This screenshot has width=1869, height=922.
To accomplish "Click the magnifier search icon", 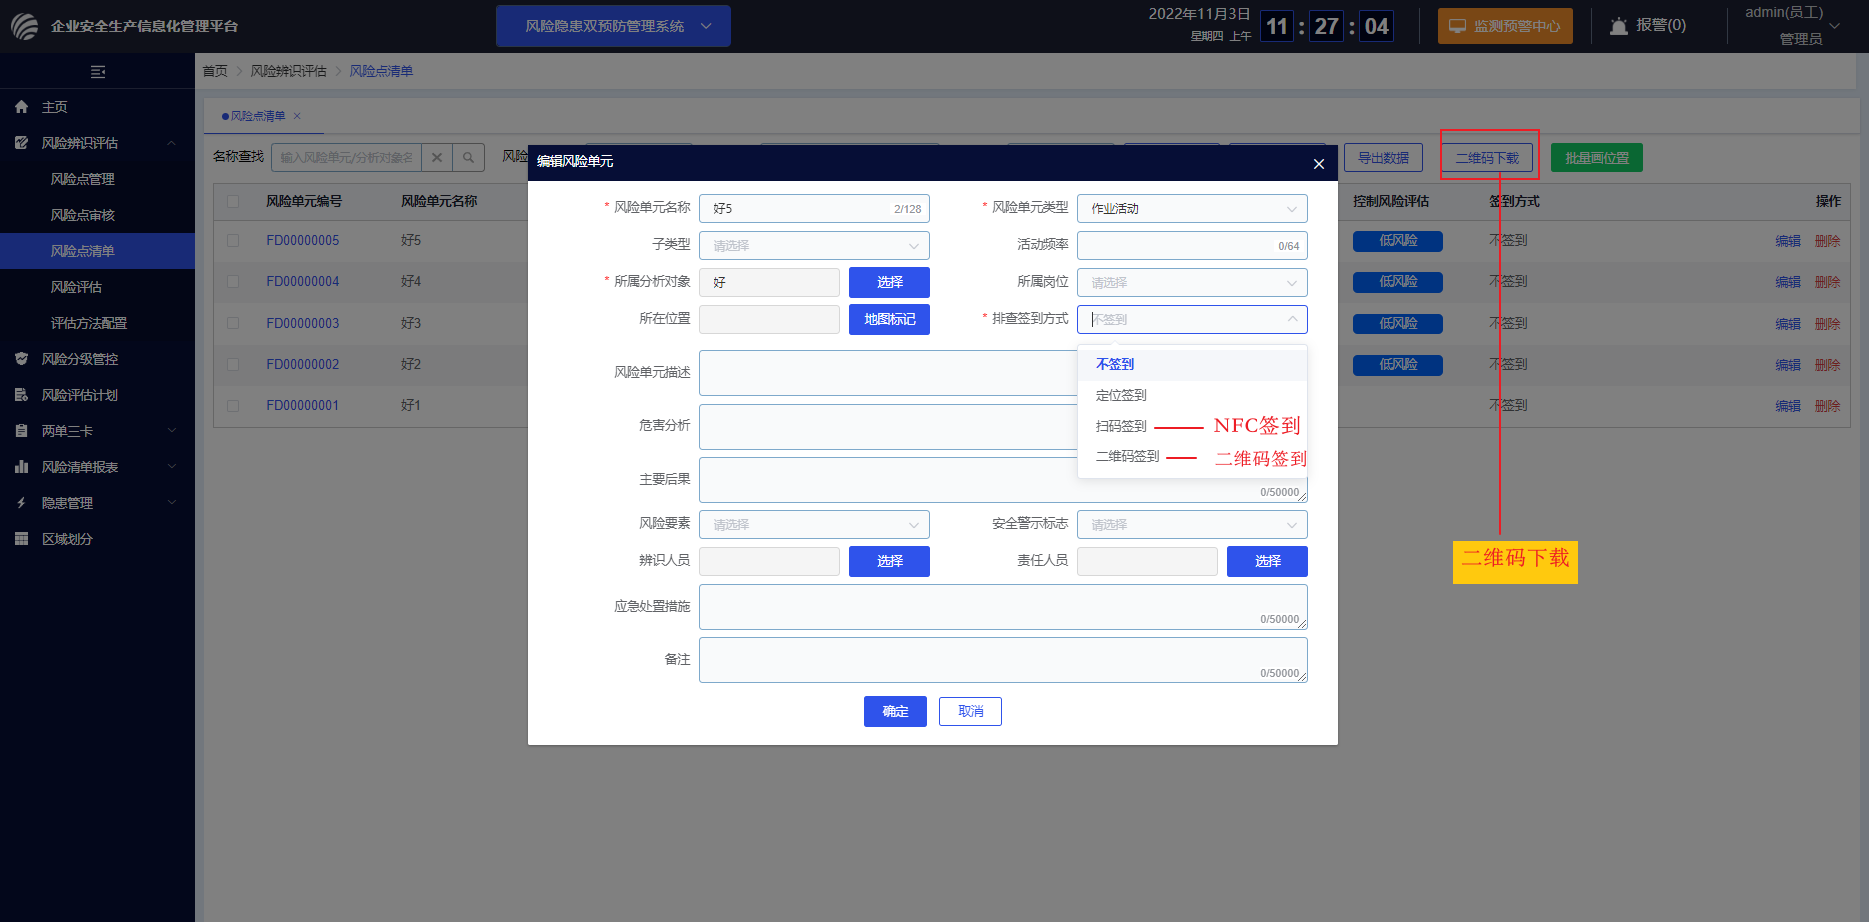I will (x=468, y=158).
